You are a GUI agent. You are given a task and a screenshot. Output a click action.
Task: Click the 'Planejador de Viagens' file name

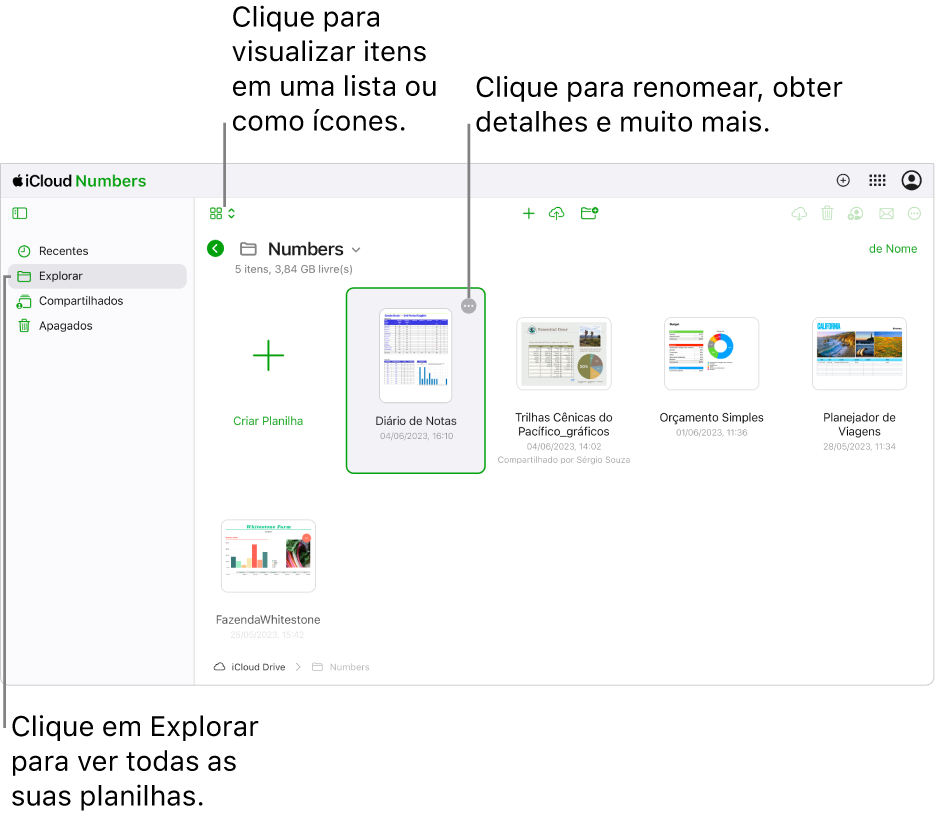tap(859, 424)
